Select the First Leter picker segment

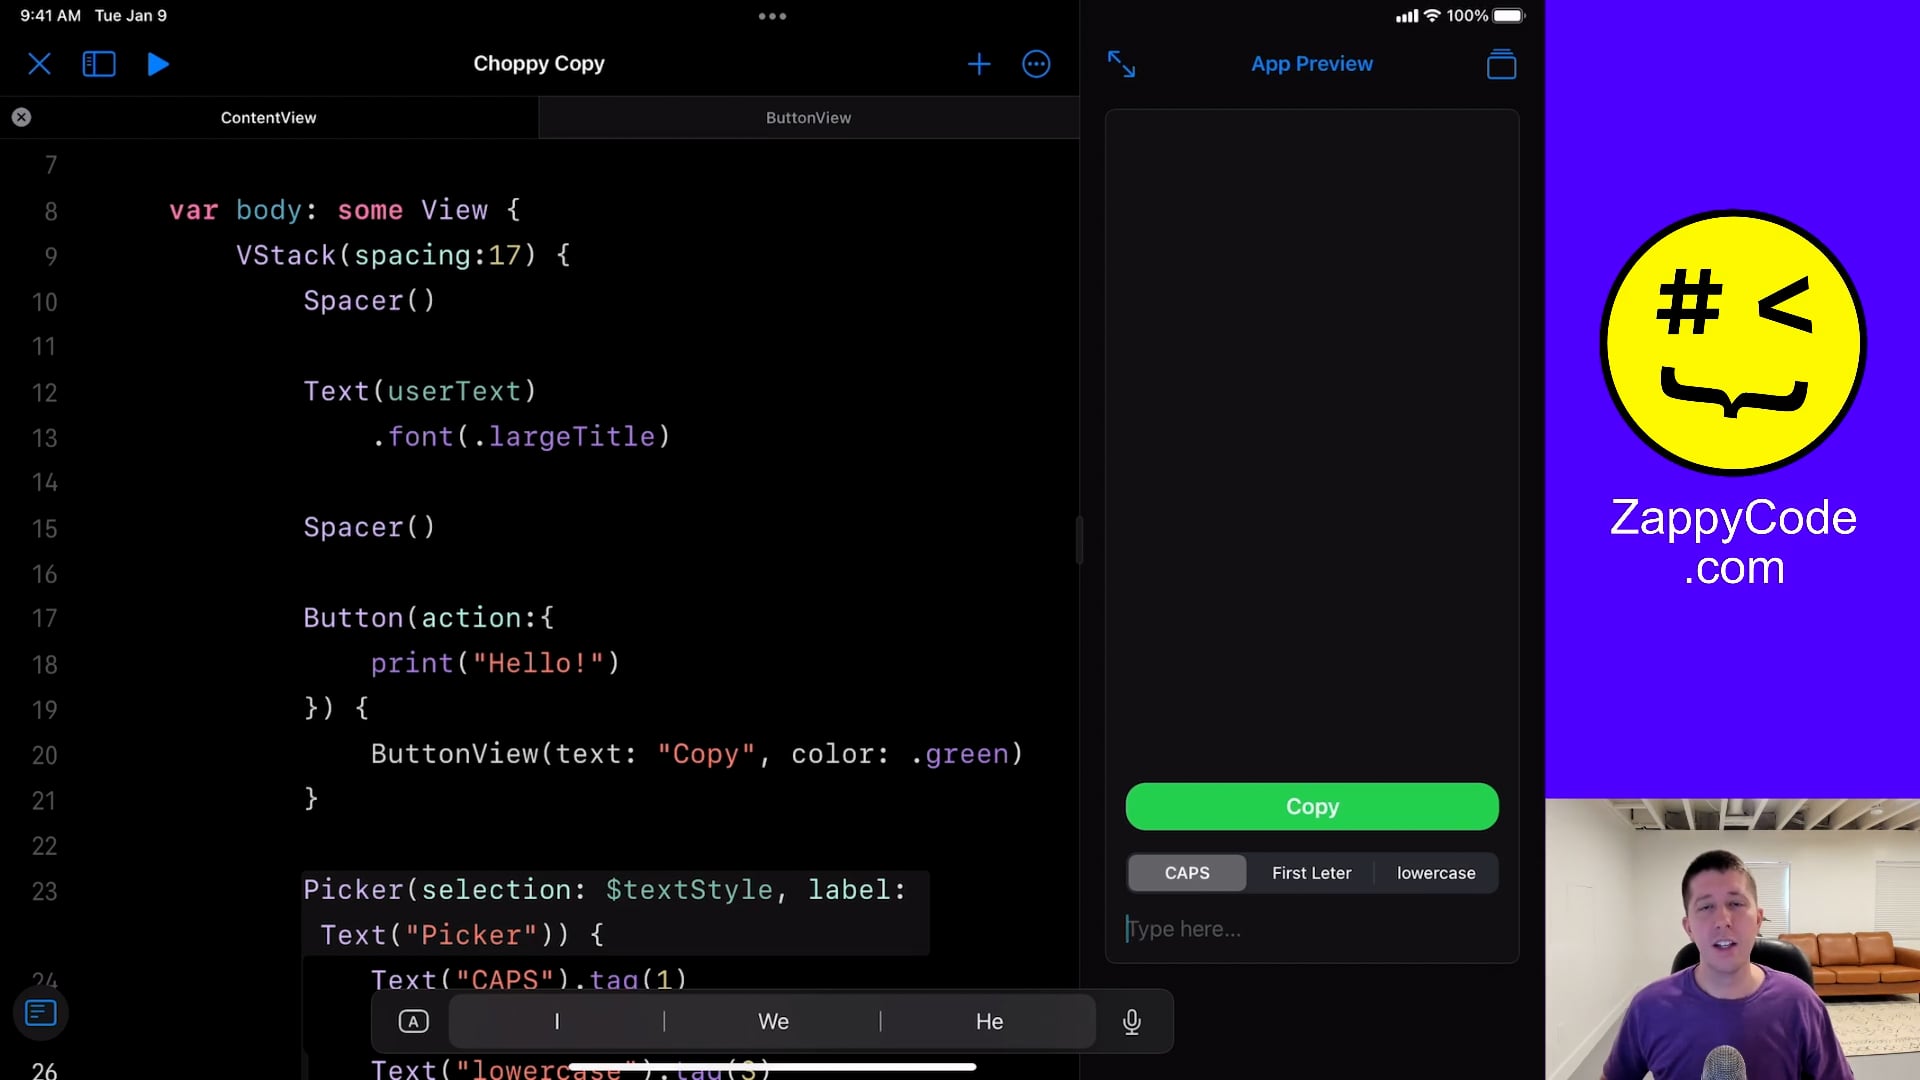pos(1311,873)
